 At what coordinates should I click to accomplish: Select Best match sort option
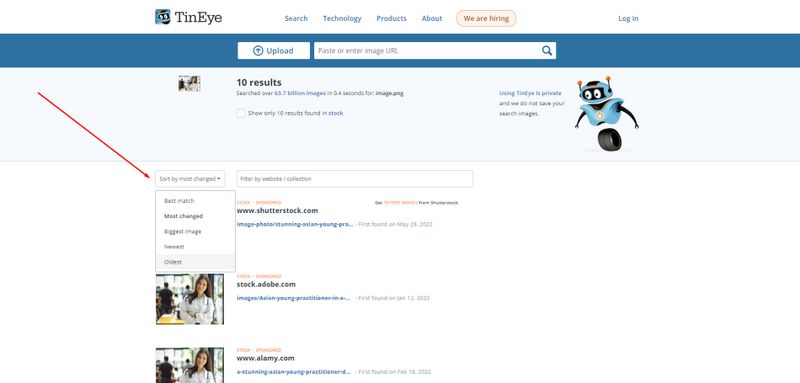[179, 201]
